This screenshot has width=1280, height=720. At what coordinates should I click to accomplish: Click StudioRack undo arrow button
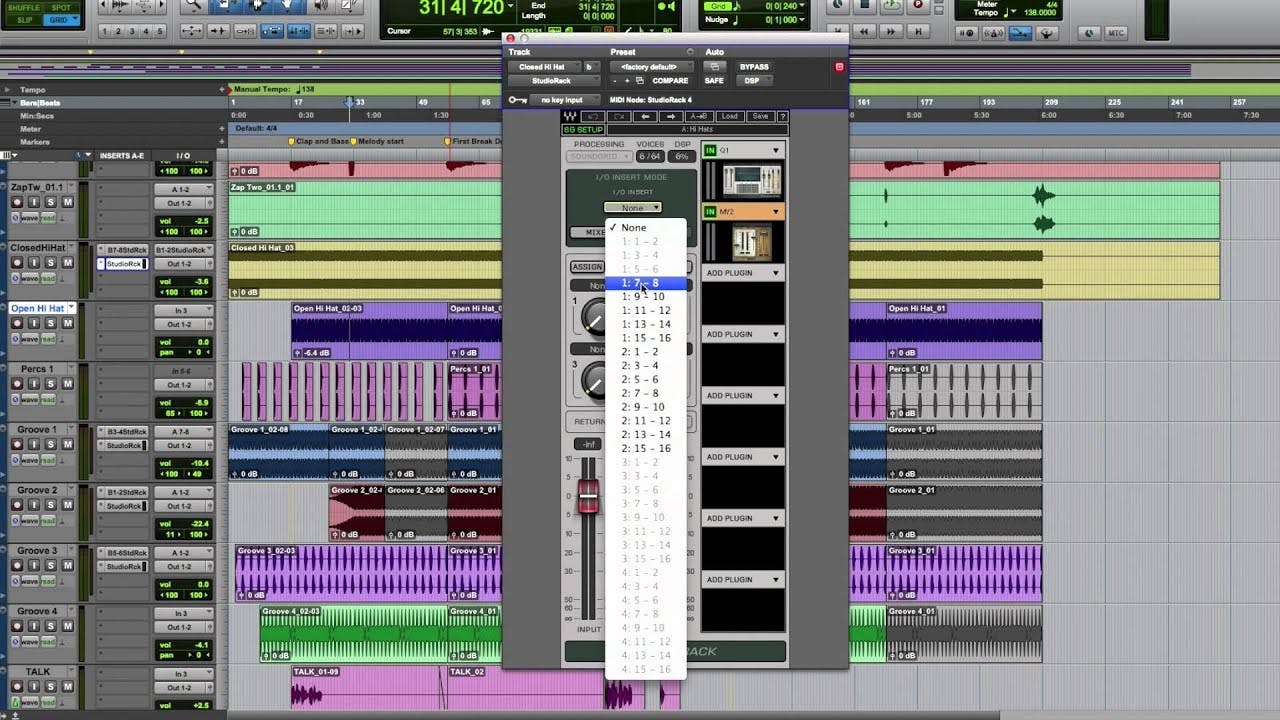click(x=593, y=116)
